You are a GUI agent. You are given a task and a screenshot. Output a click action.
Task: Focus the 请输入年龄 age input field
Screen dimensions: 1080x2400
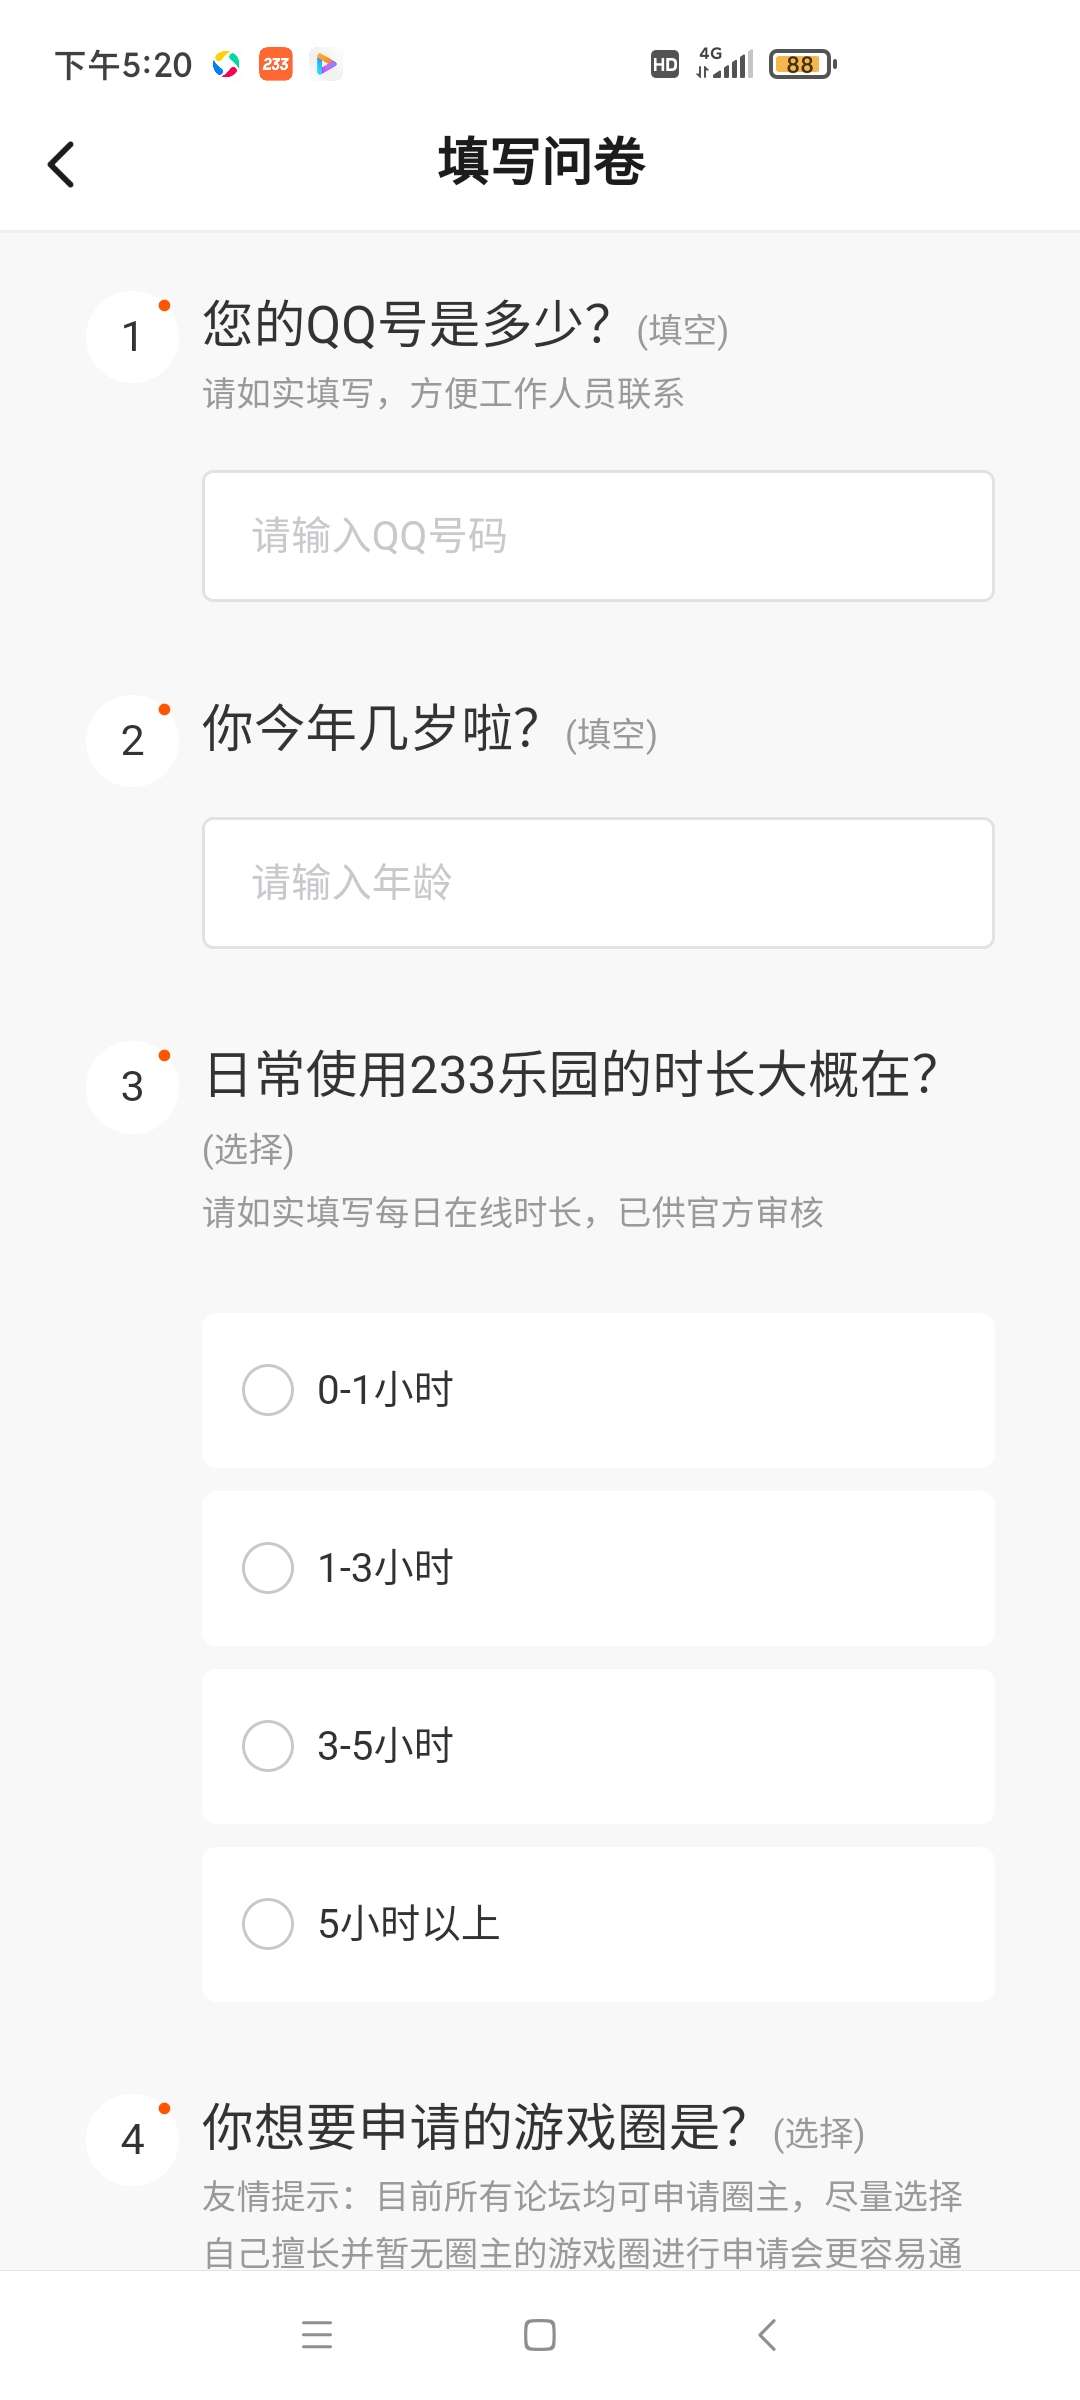coord(598,883)
